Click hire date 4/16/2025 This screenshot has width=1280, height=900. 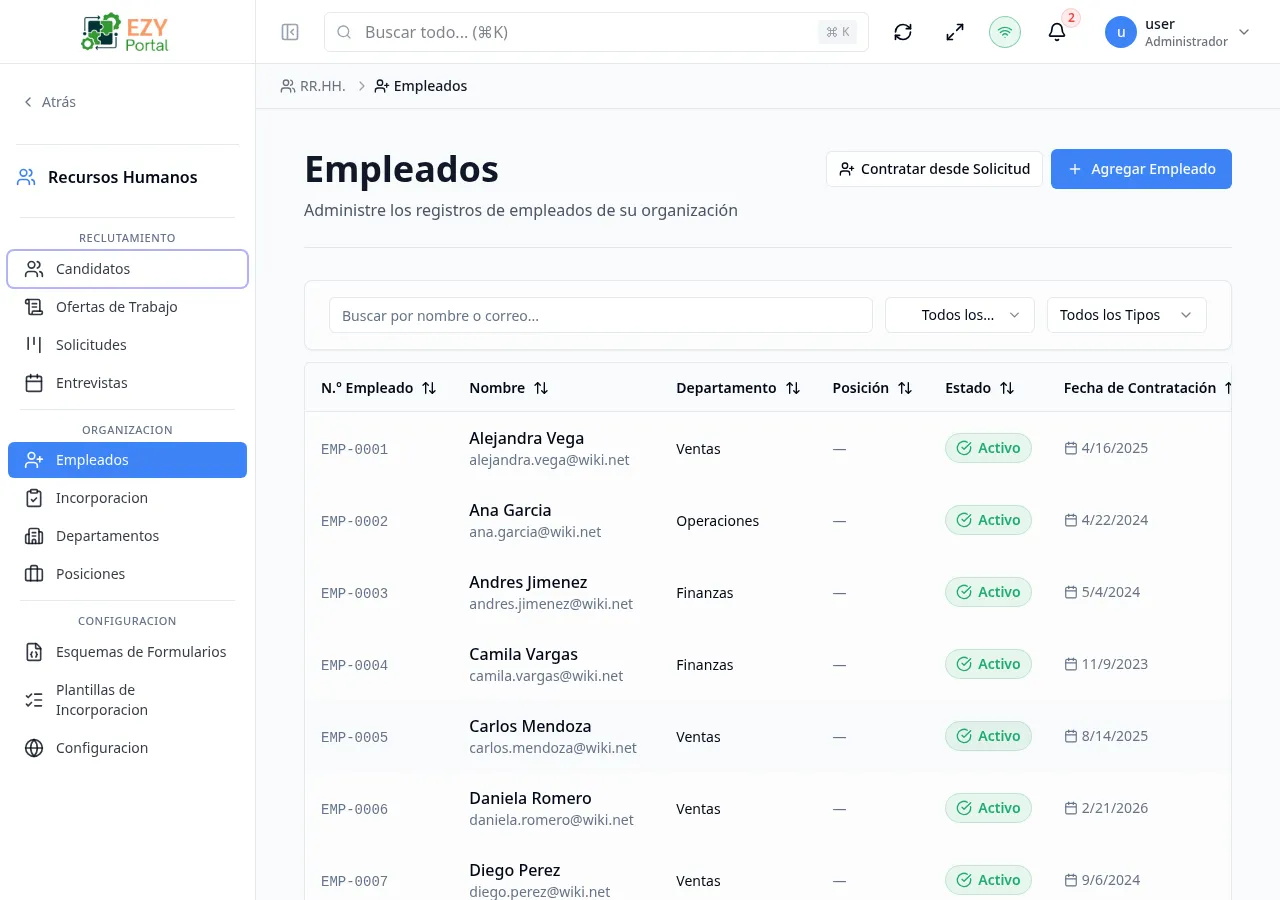coord(1114,448)
